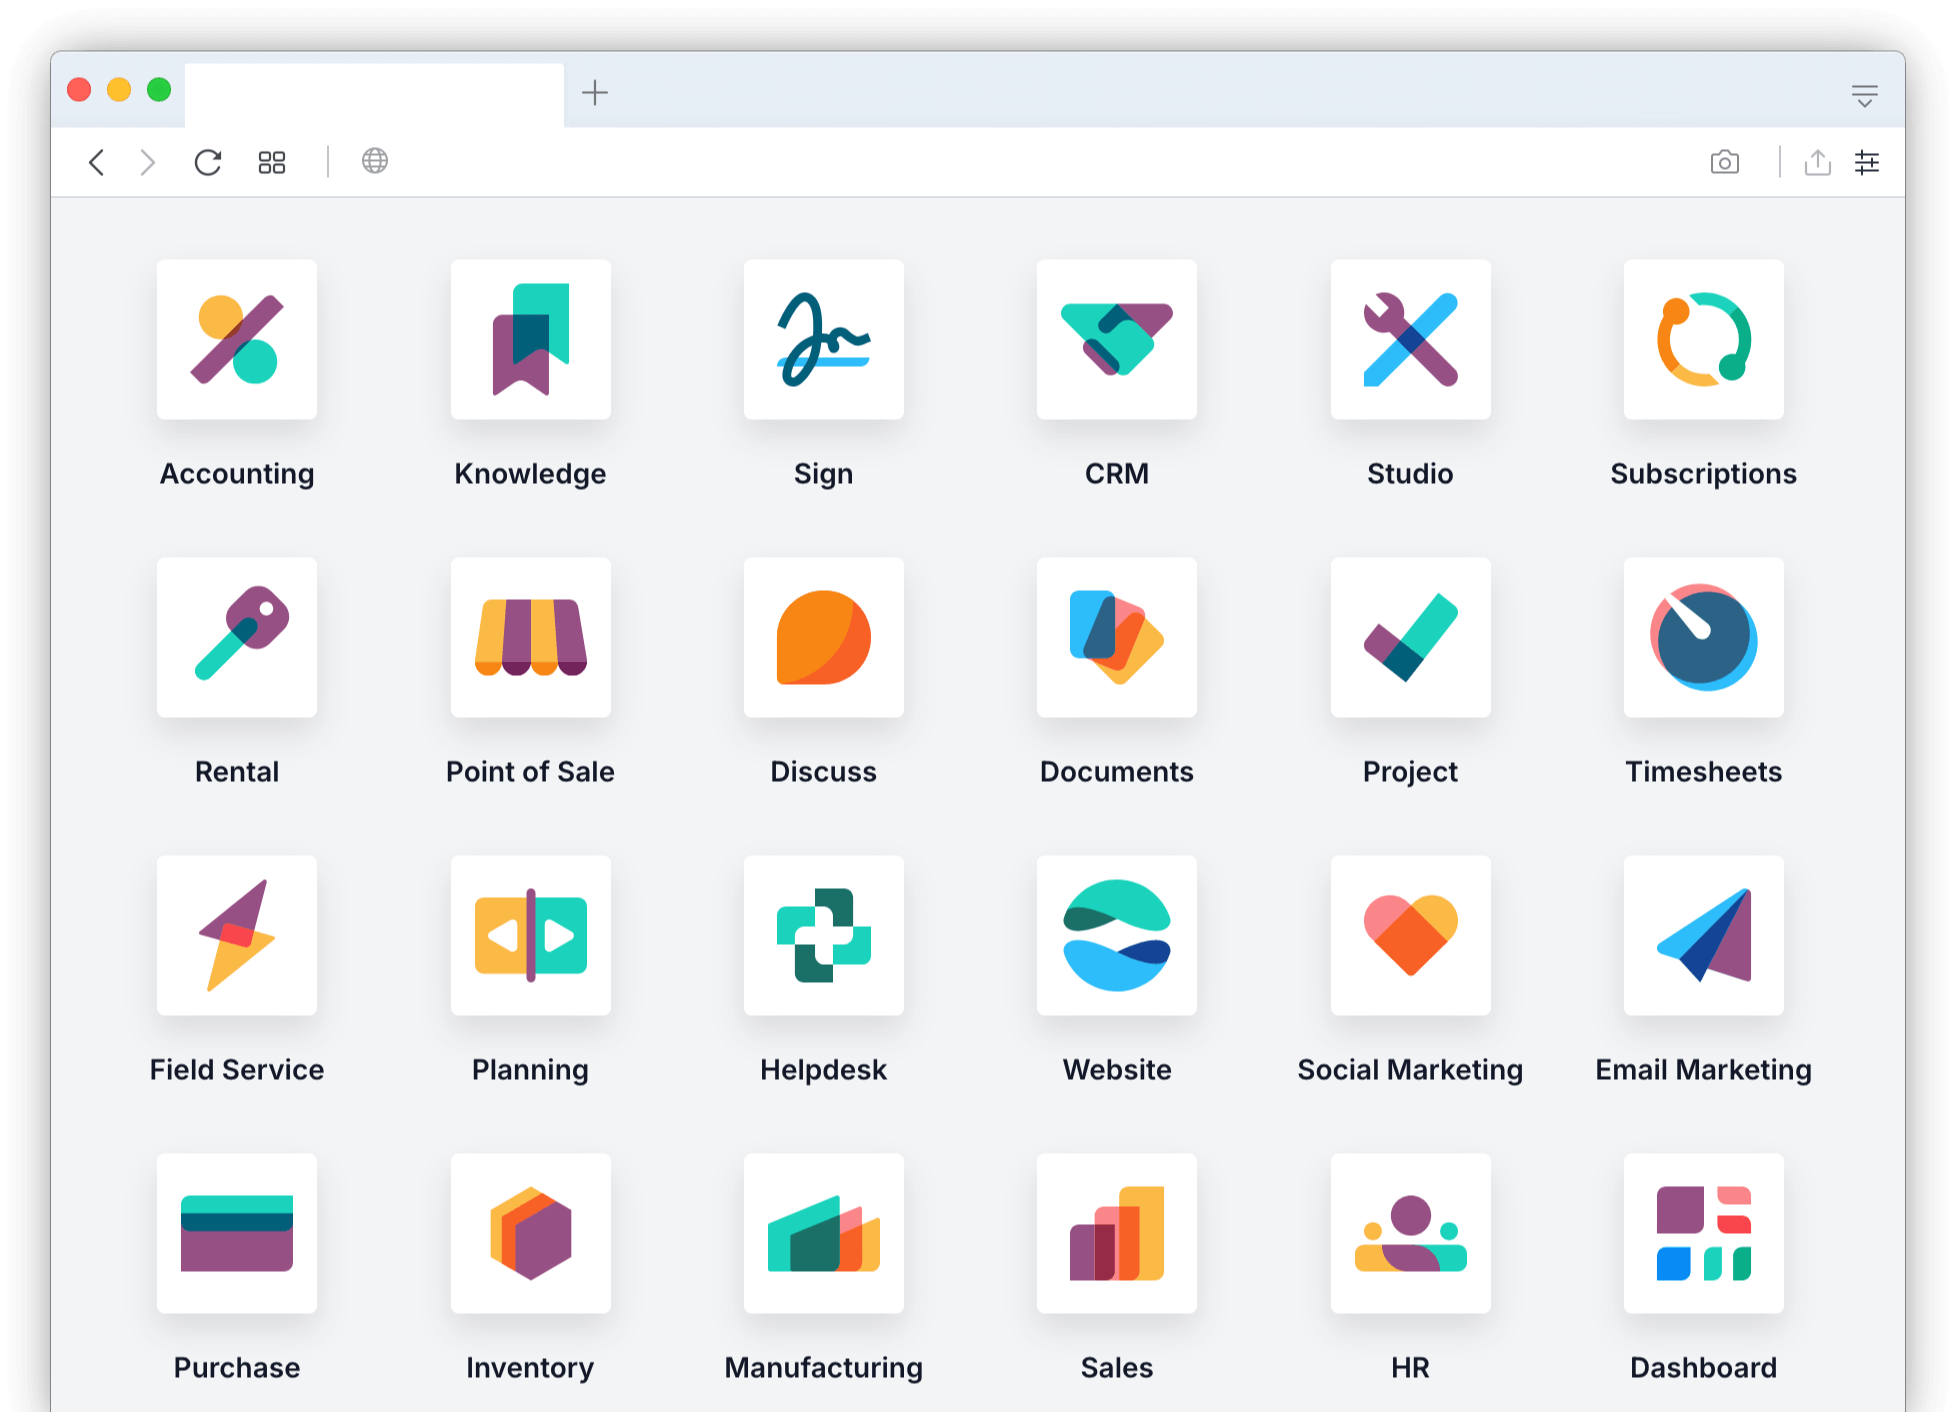Click the share upload icon
This screenshot has height=1412, width=1956.
pos(1817,162)
